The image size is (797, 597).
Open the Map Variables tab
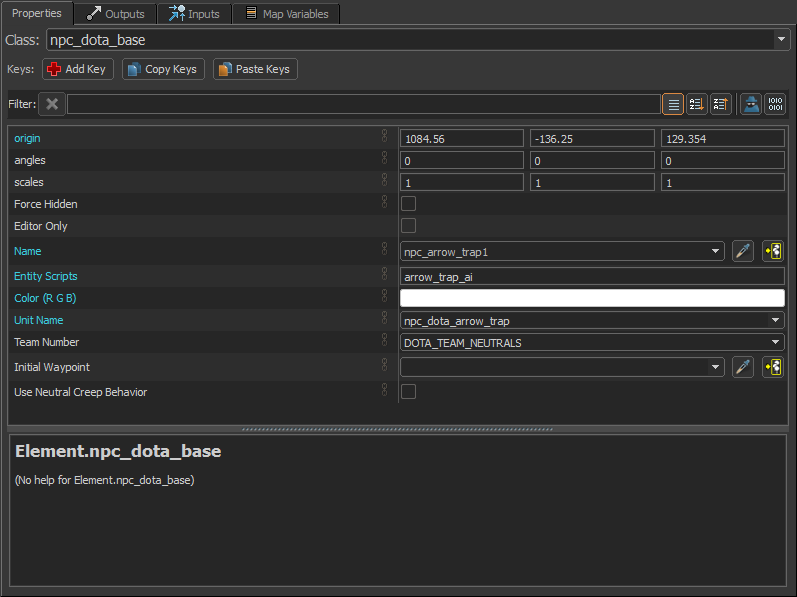(287, 14)
